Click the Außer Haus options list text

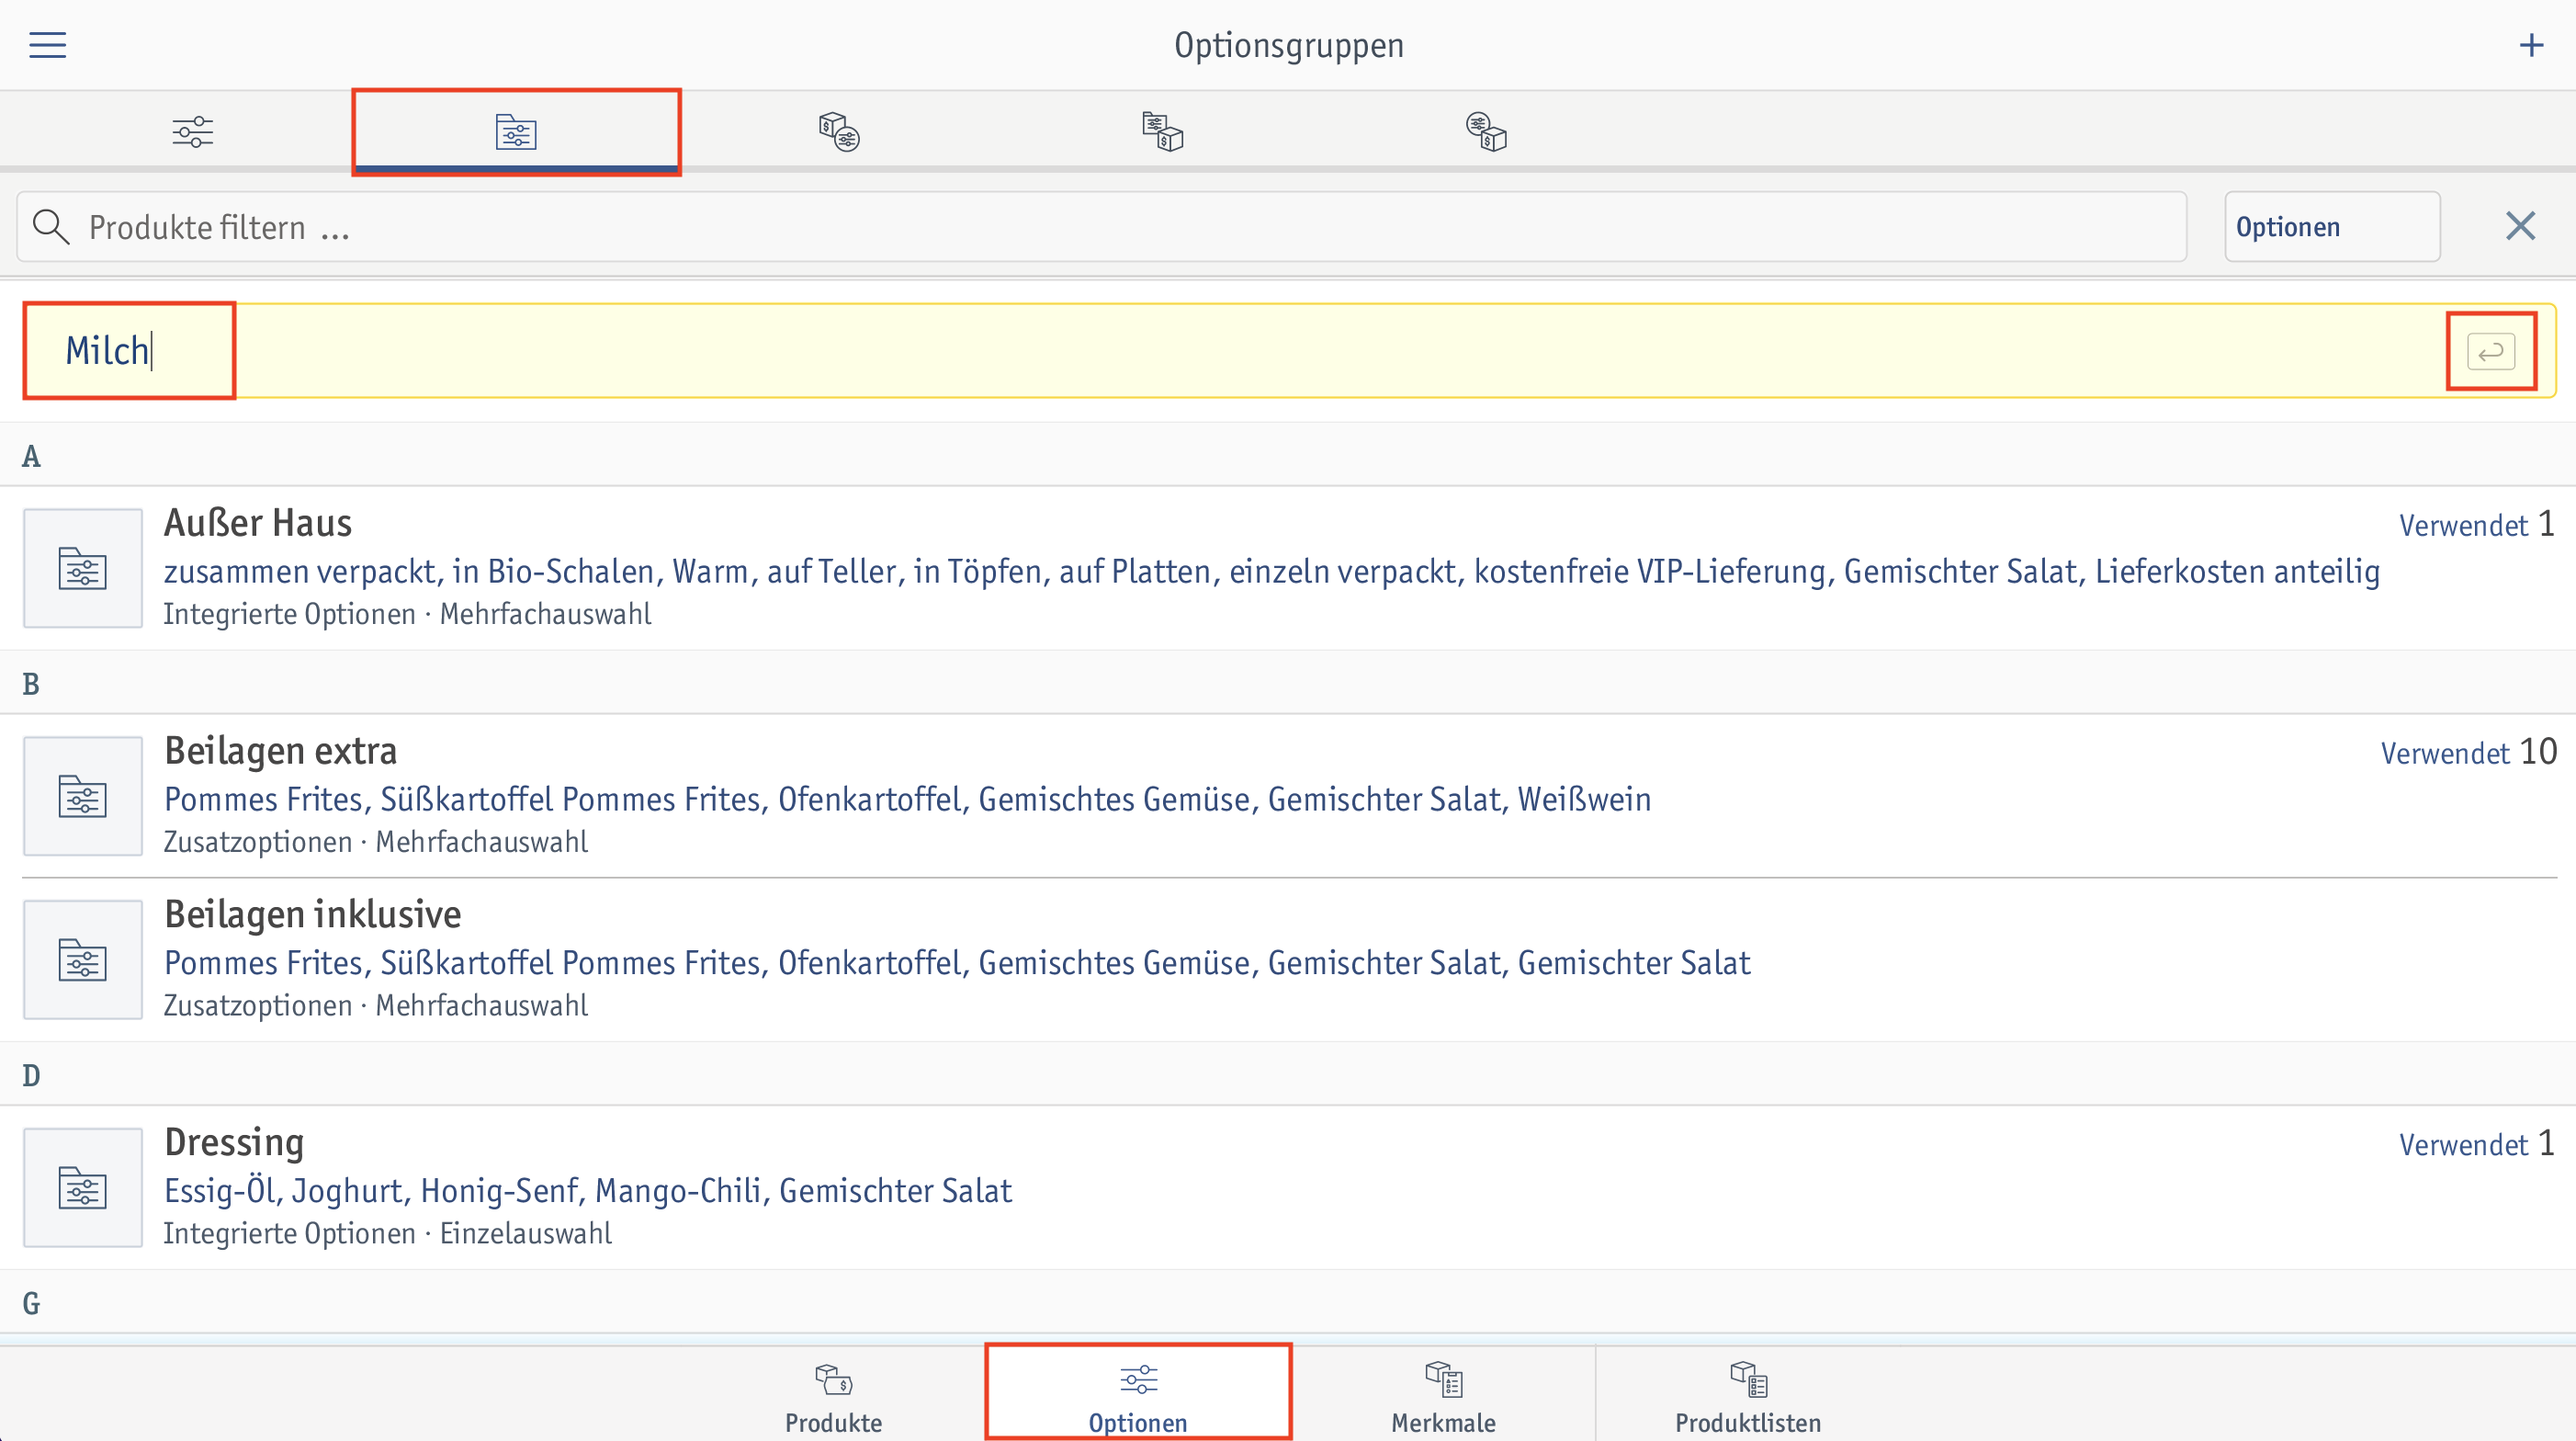(1271, 572)
